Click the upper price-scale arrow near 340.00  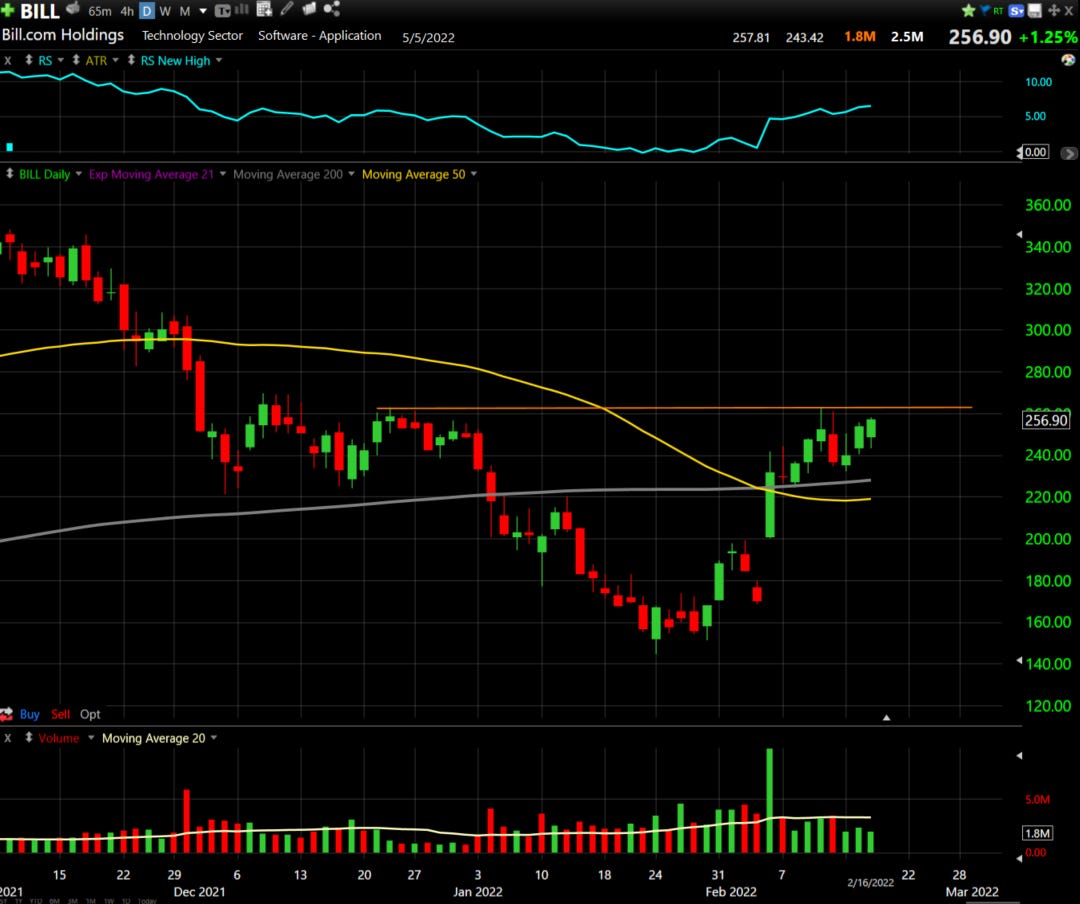(x=1019, y=234)
